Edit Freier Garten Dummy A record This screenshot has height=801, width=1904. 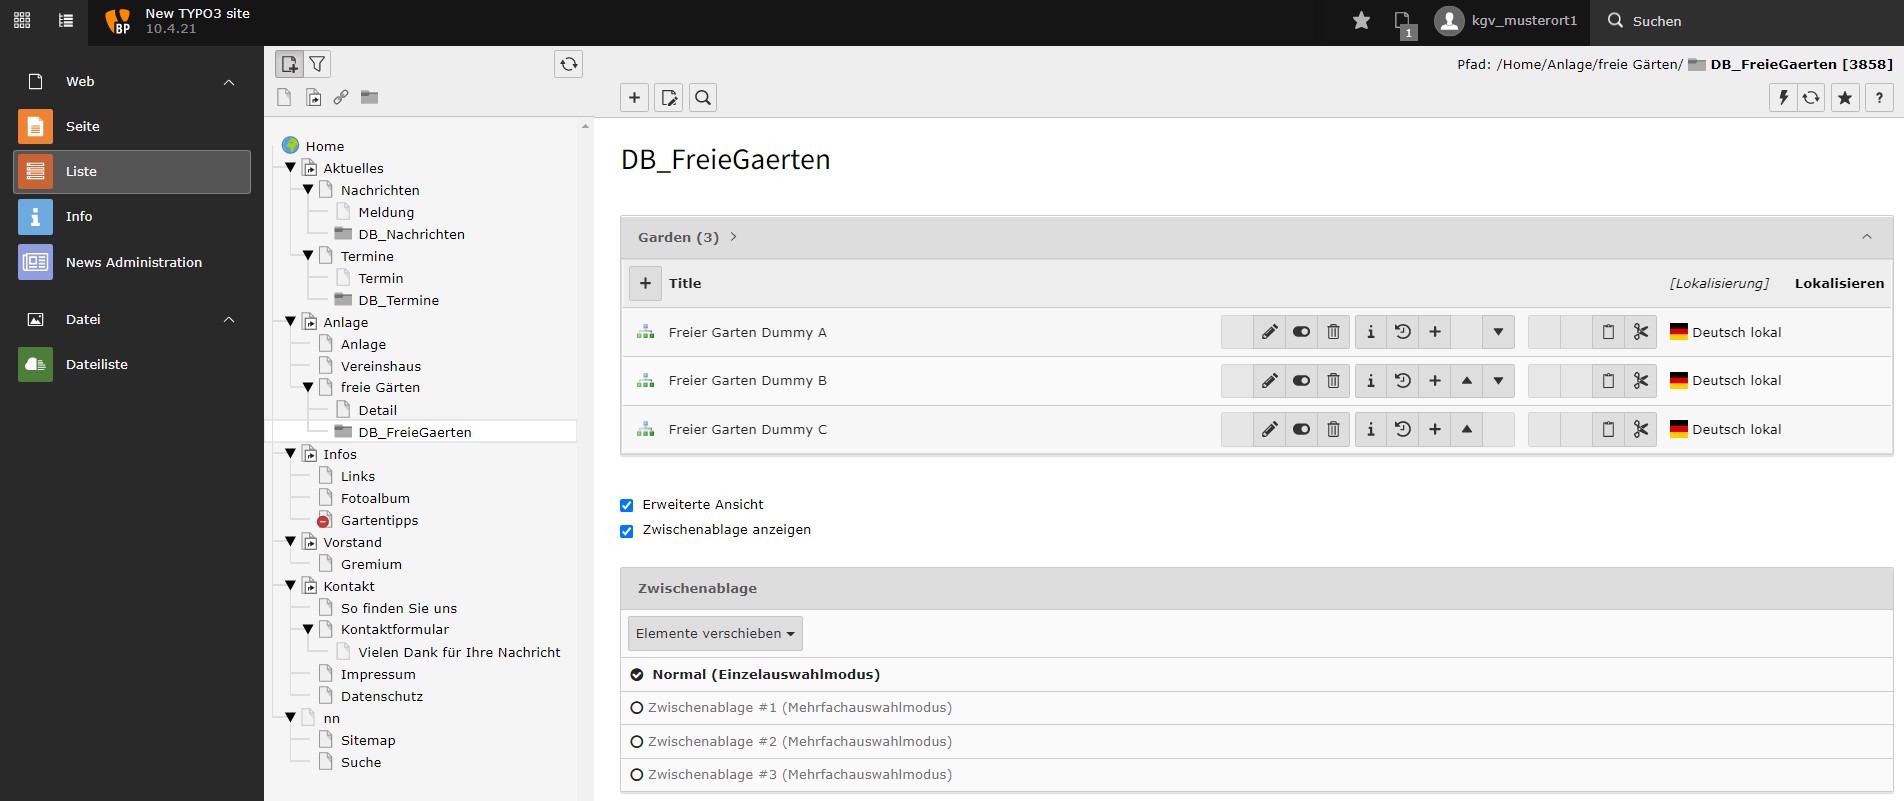coord(1269,332)
